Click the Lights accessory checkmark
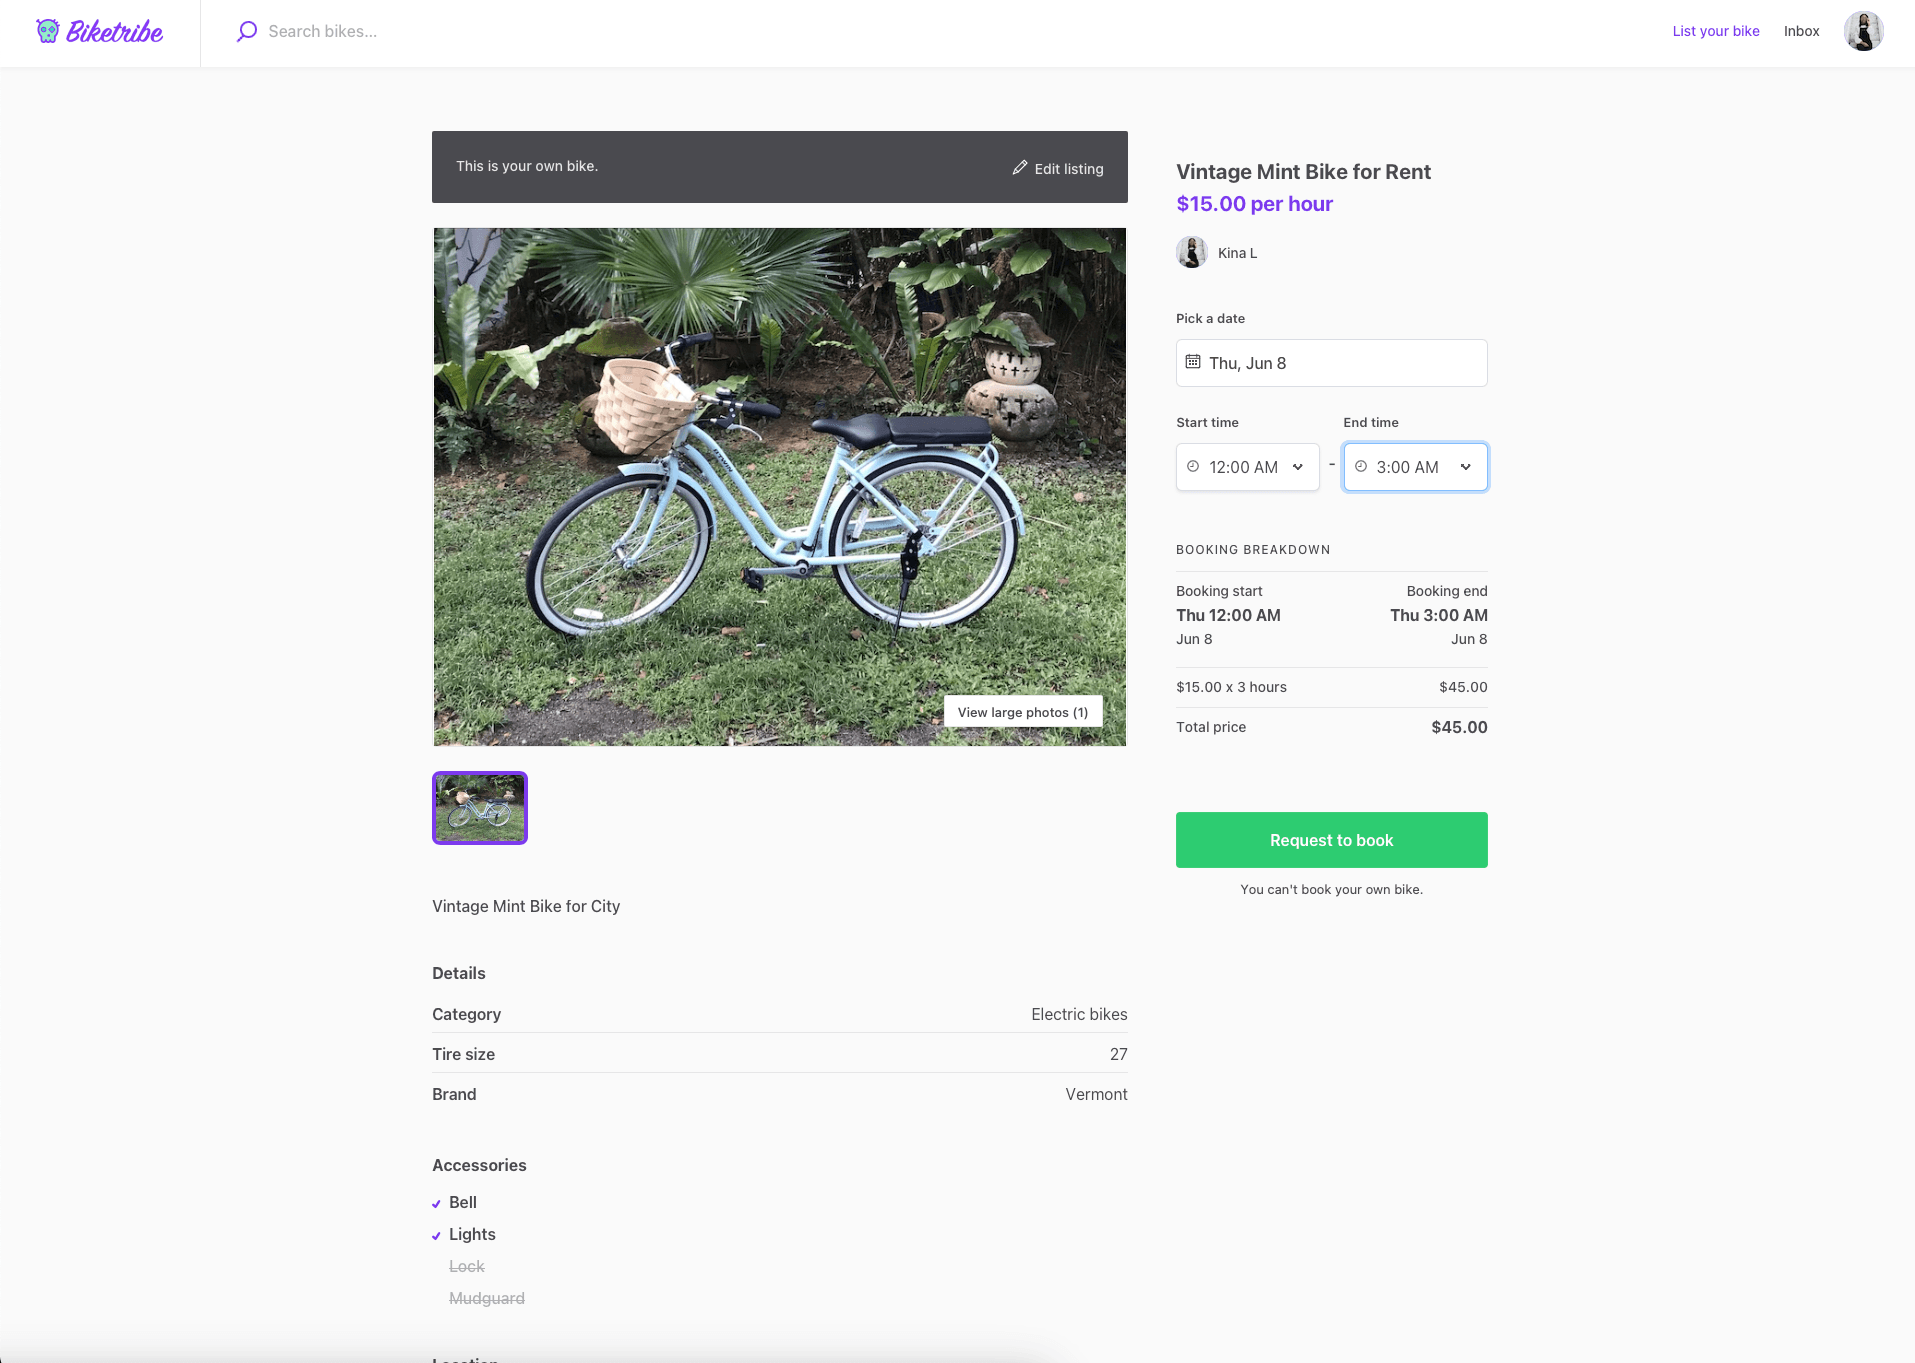Screen dimensions: 1915x1363 pyautogui.click(x=436, y=1235)
